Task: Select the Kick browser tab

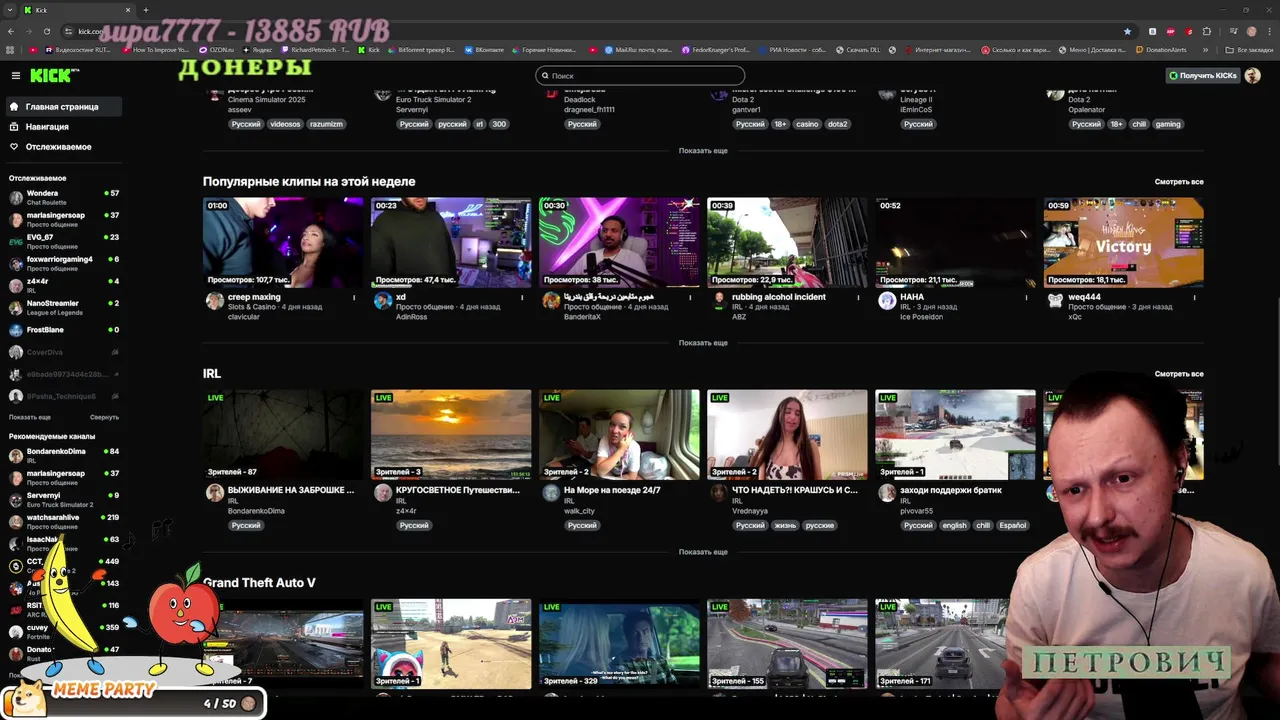Action: 77,10
